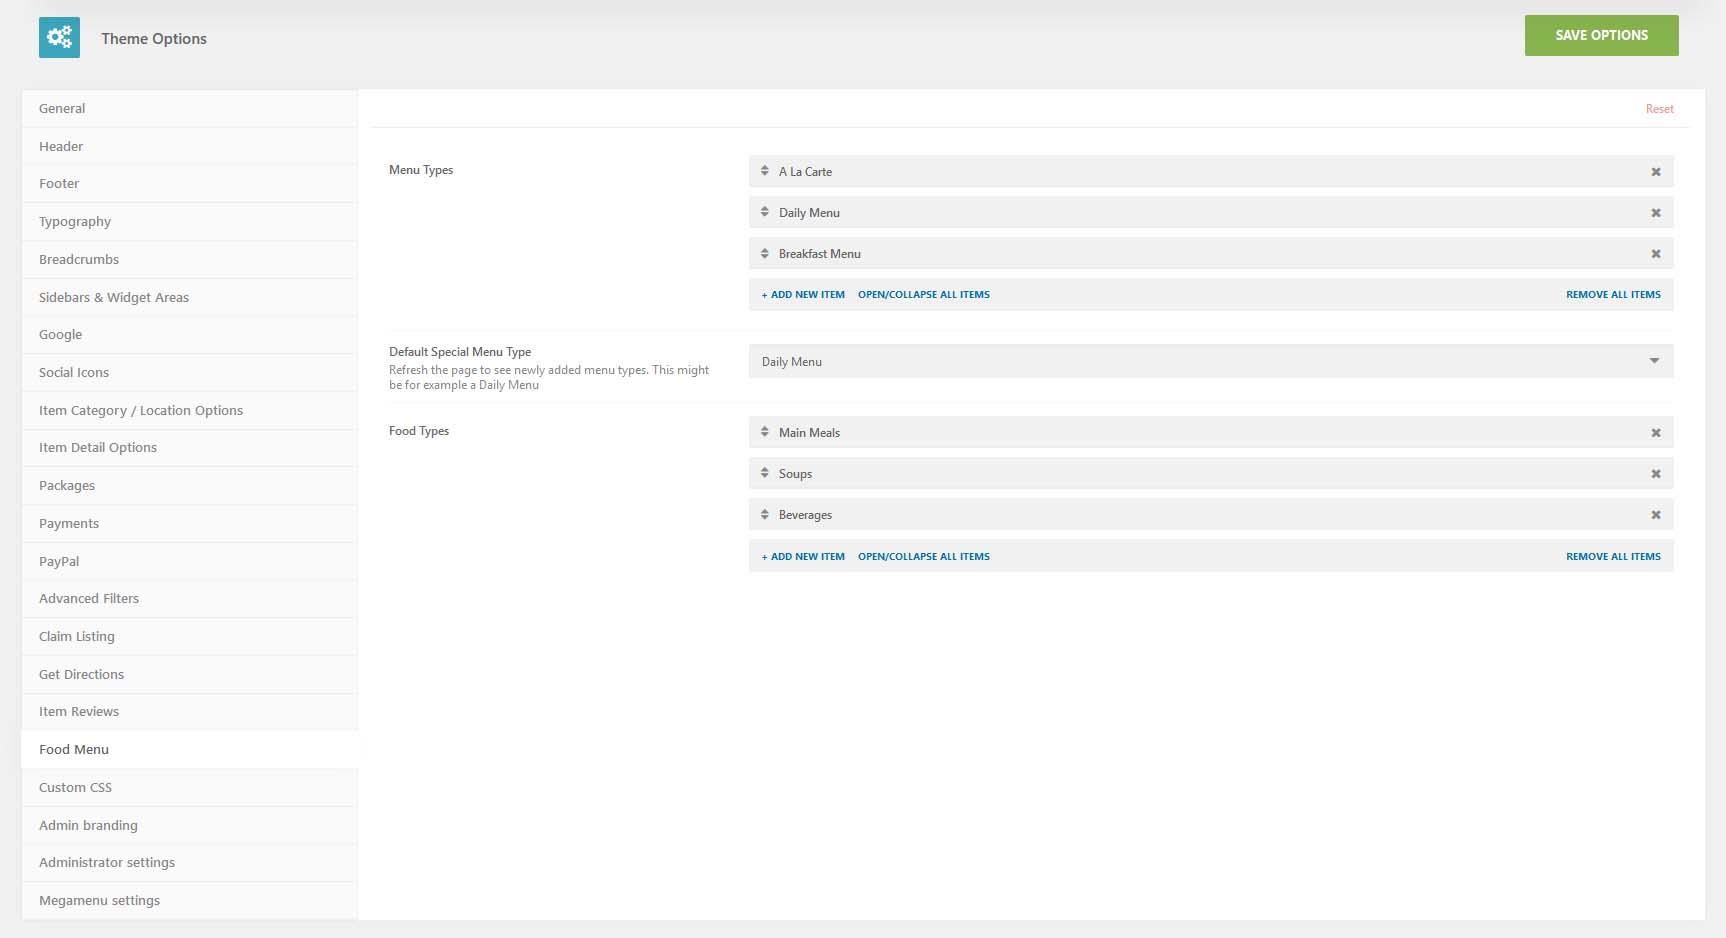Open the General settings section

click(x=189, y=108)
